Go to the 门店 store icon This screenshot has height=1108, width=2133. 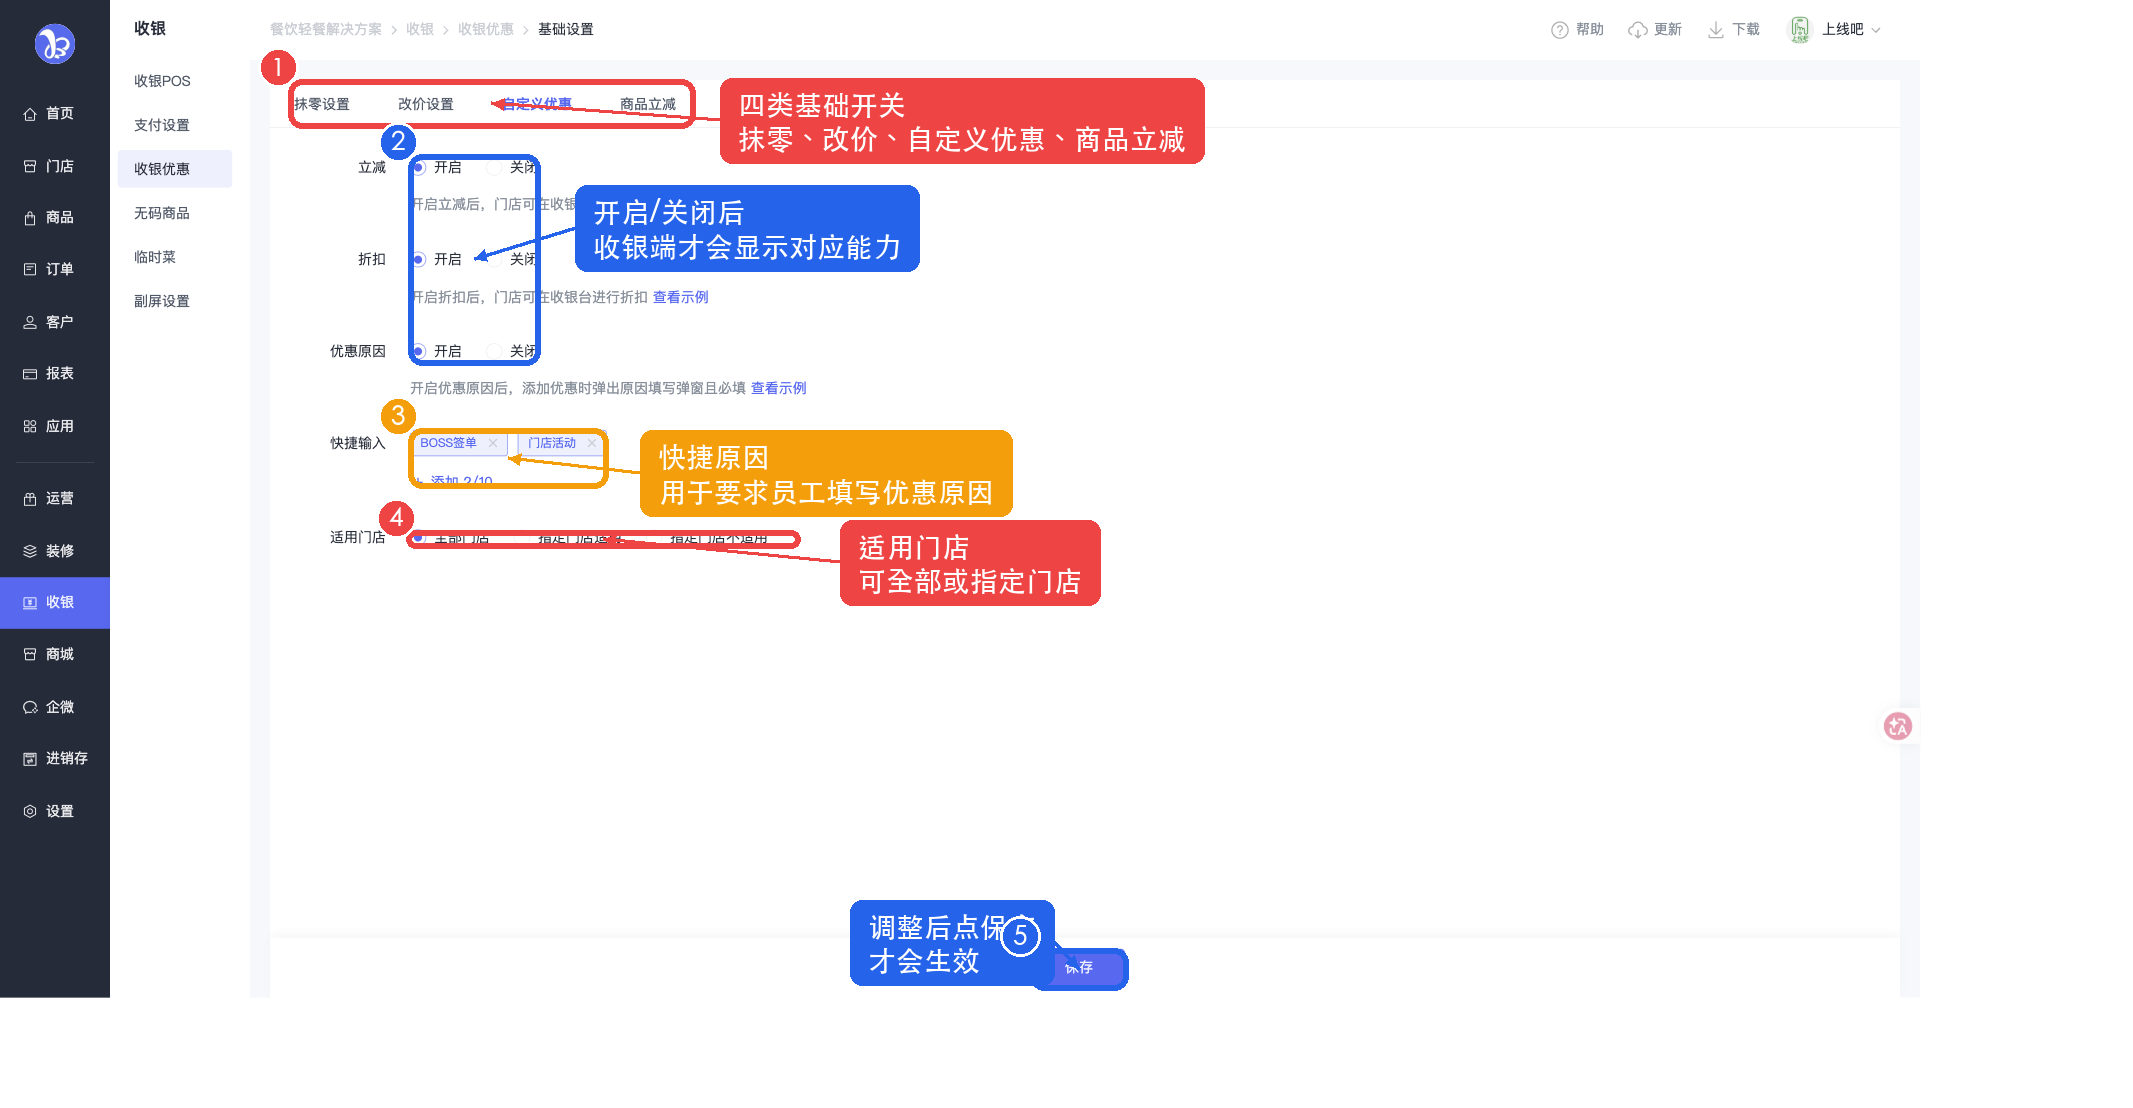(x=30, y=166)
